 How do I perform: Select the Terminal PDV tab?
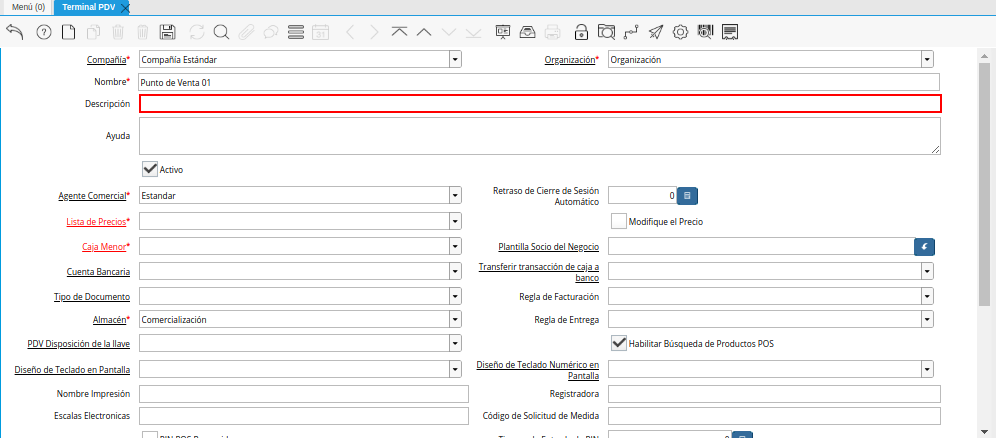87,7
